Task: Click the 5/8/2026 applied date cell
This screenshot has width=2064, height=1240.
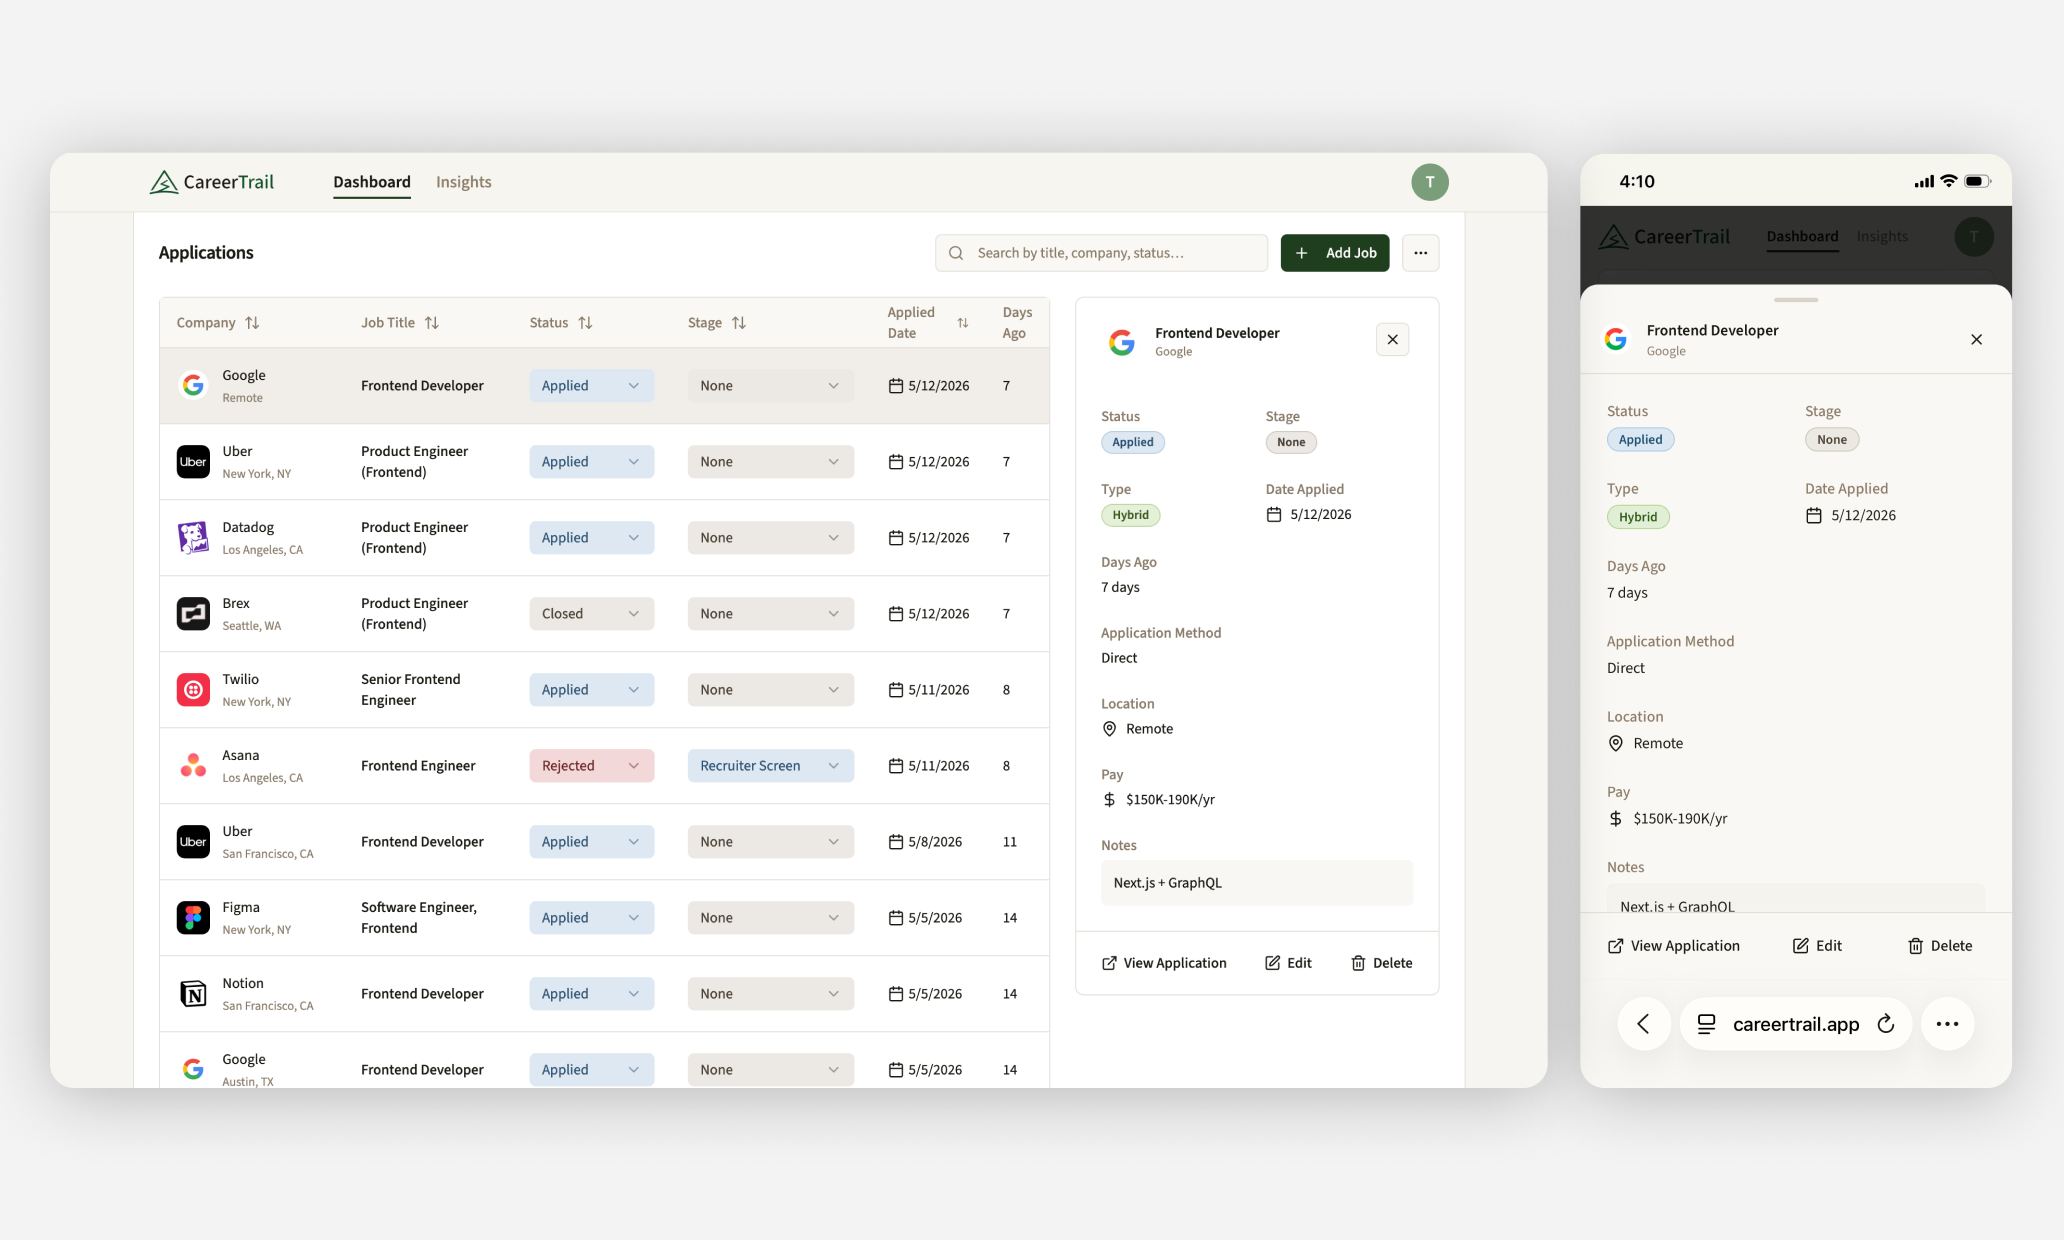Action: [925, 842]
